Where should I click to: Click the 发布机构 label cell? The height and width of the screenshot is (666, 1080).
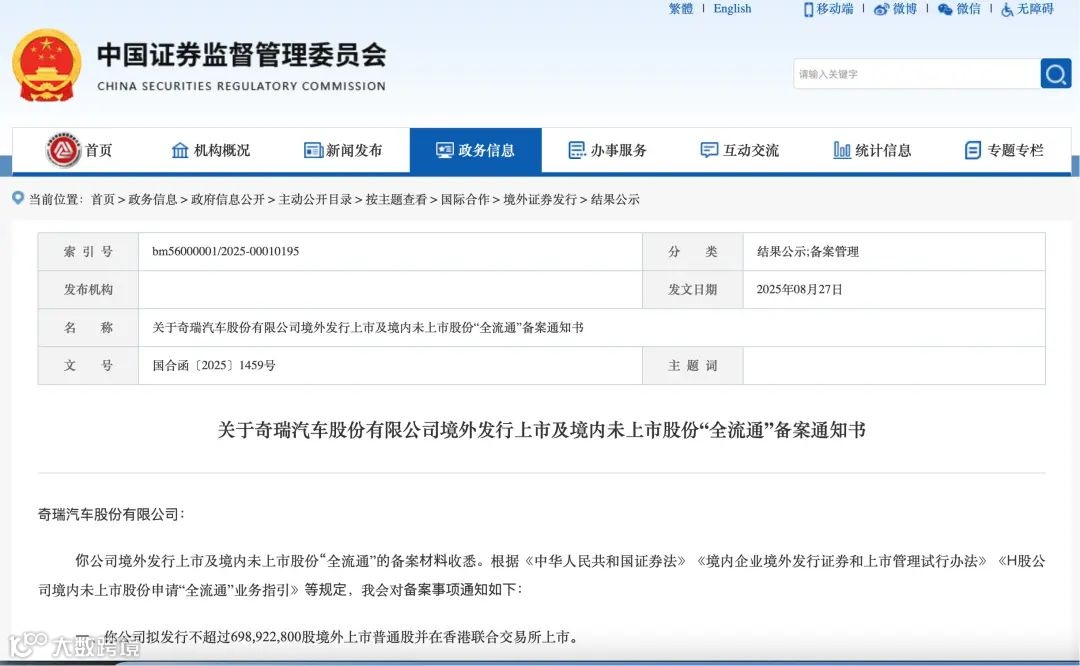click(x=88, y=289)
